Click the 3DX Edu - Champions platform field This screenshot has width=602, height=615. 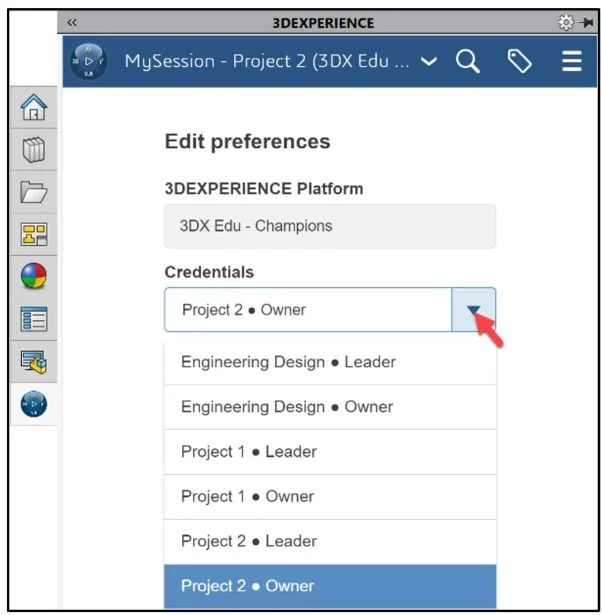(x=330, y=226)
